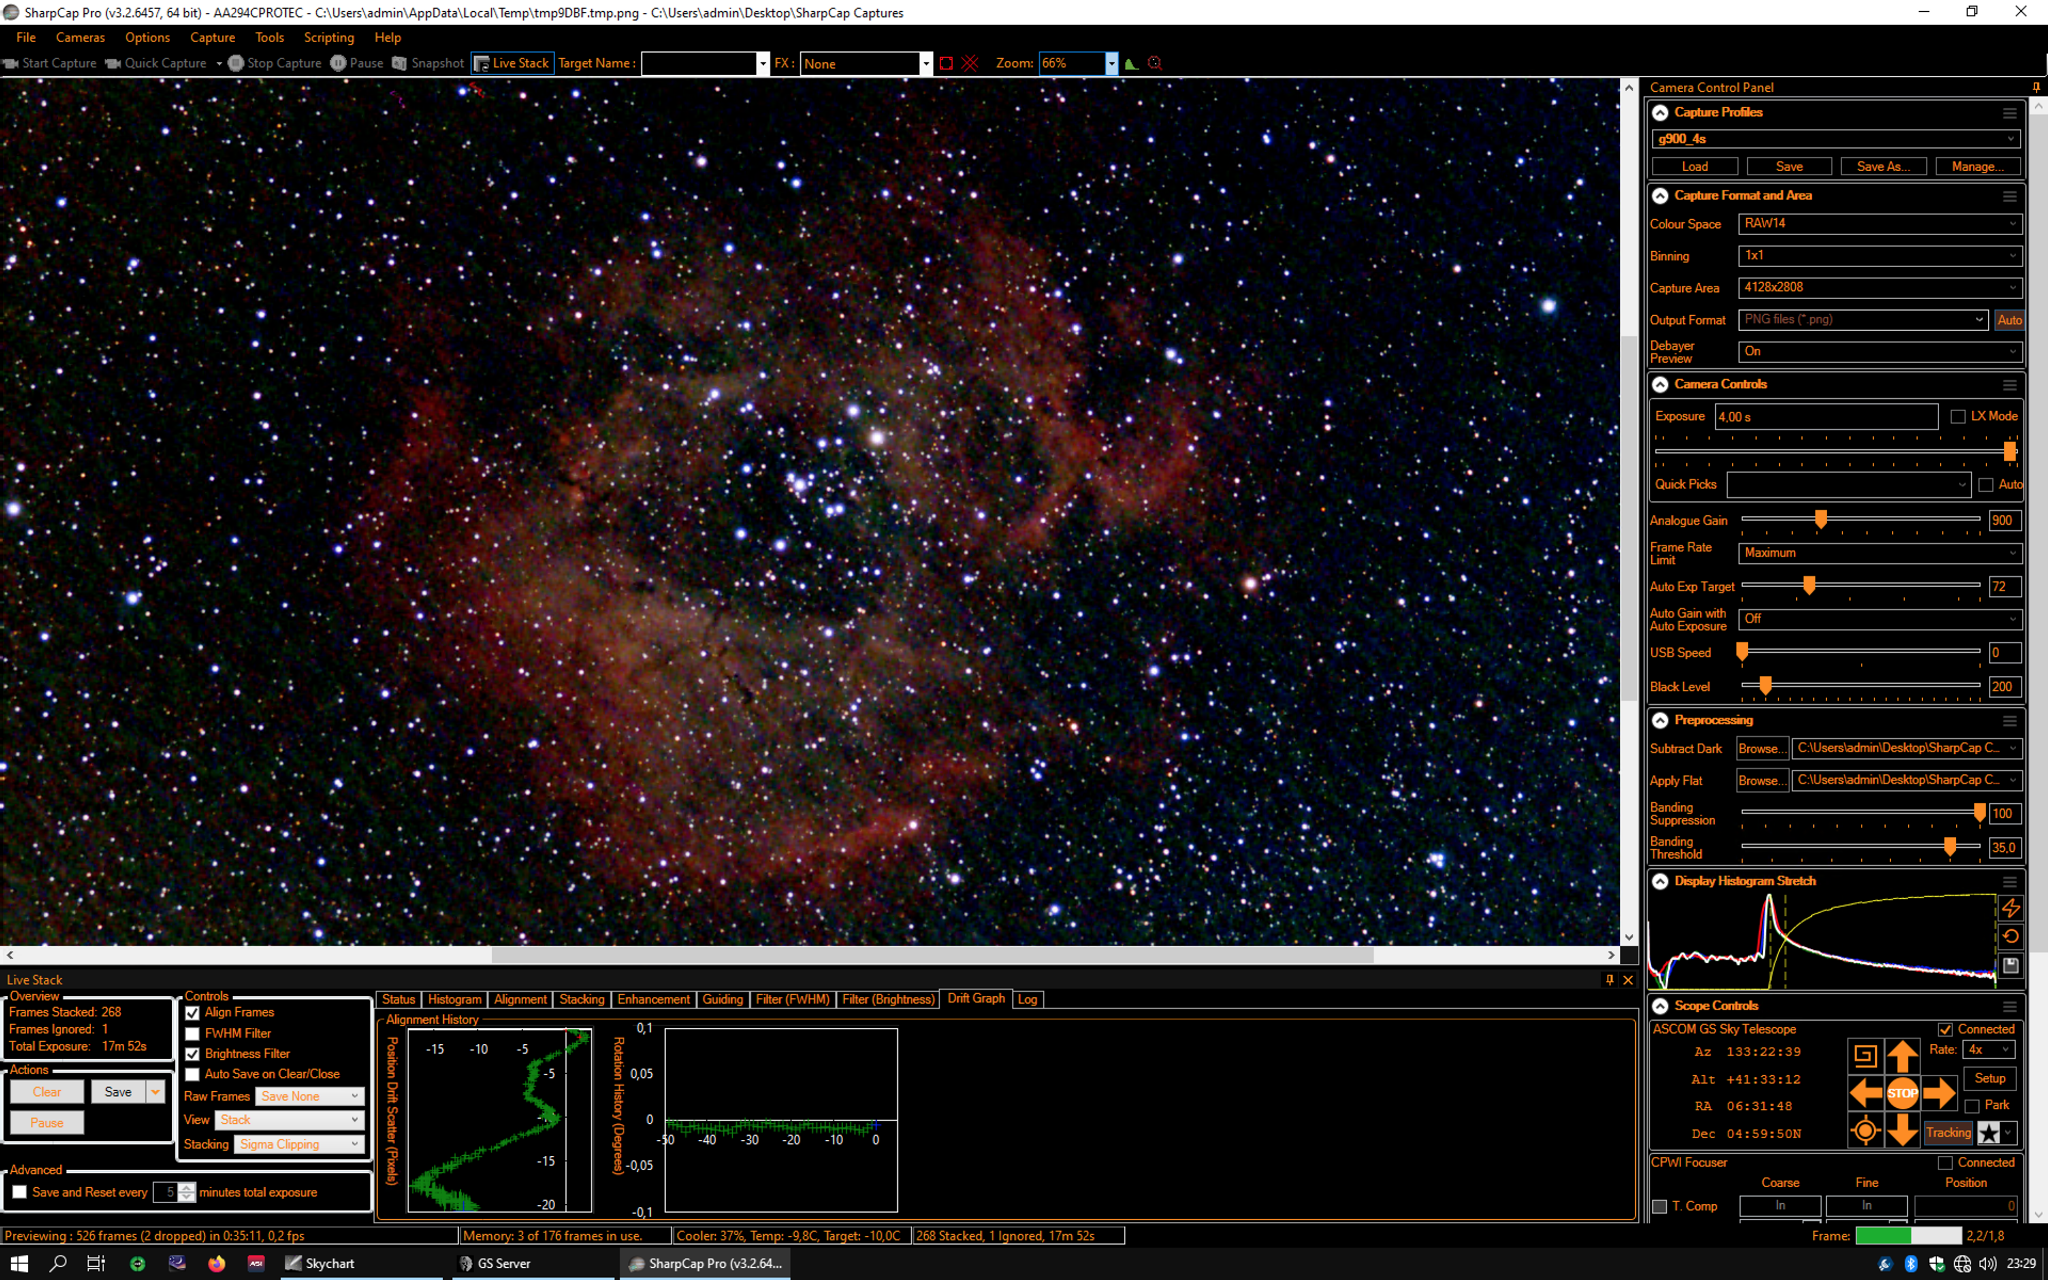Uncheck the ASCOM telescope Connected checkbox
Image resolution: width=2048 pixels, height=1280 pixels.
pos(1945,1029)
